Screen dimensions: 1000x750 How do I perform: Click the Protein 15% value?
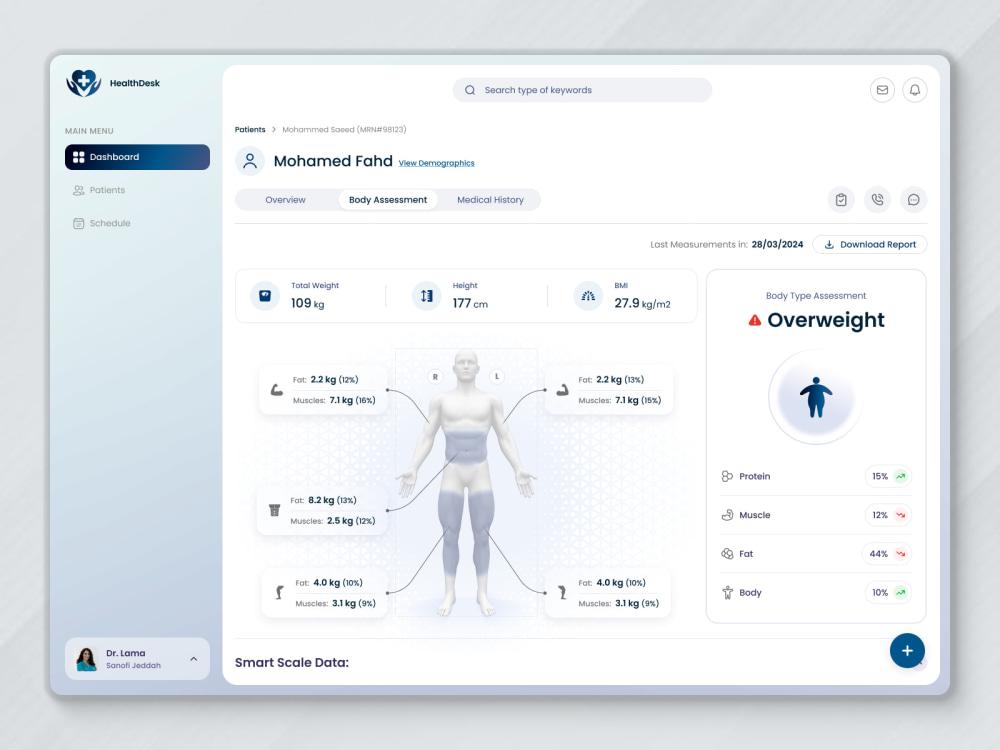[880, 476]
